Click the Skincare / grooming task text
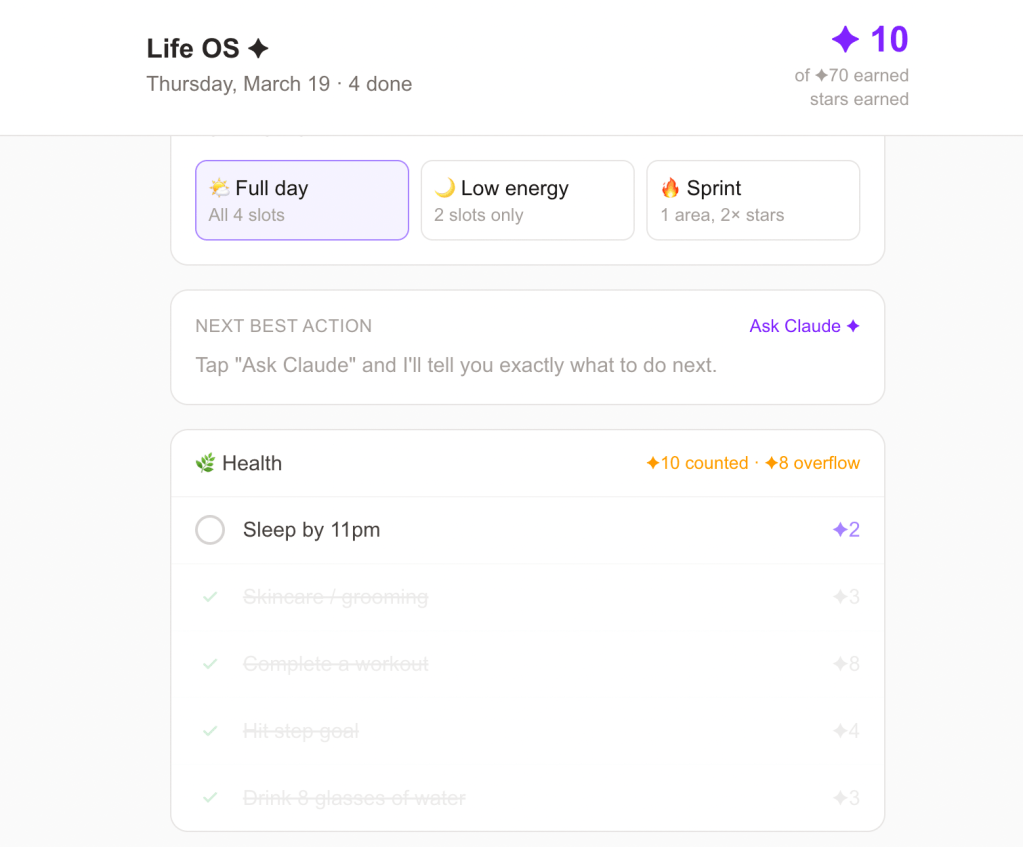 335,597
